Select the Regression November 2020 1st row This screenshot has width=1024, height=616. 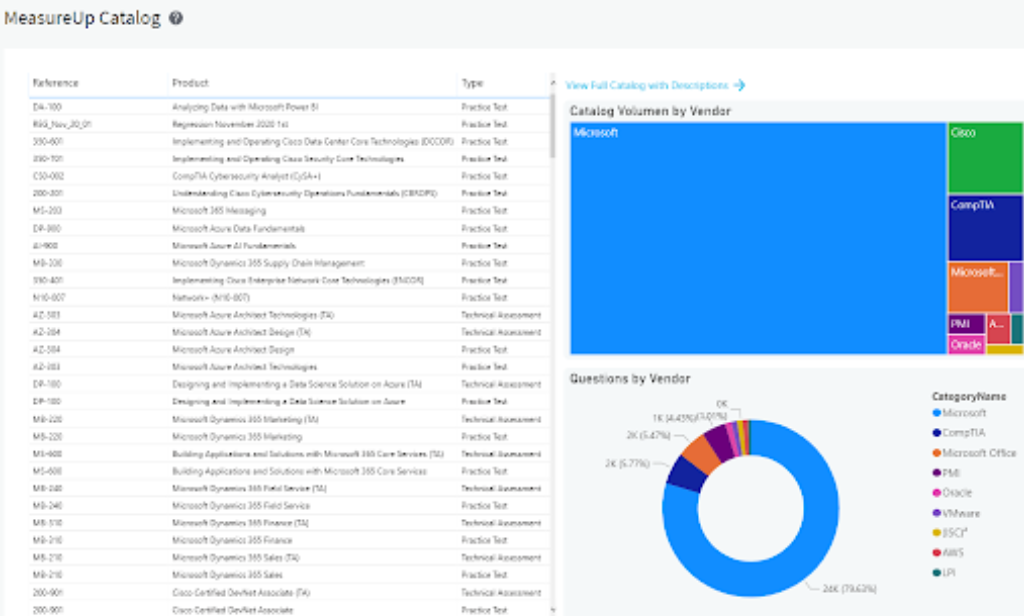(289, 124)
